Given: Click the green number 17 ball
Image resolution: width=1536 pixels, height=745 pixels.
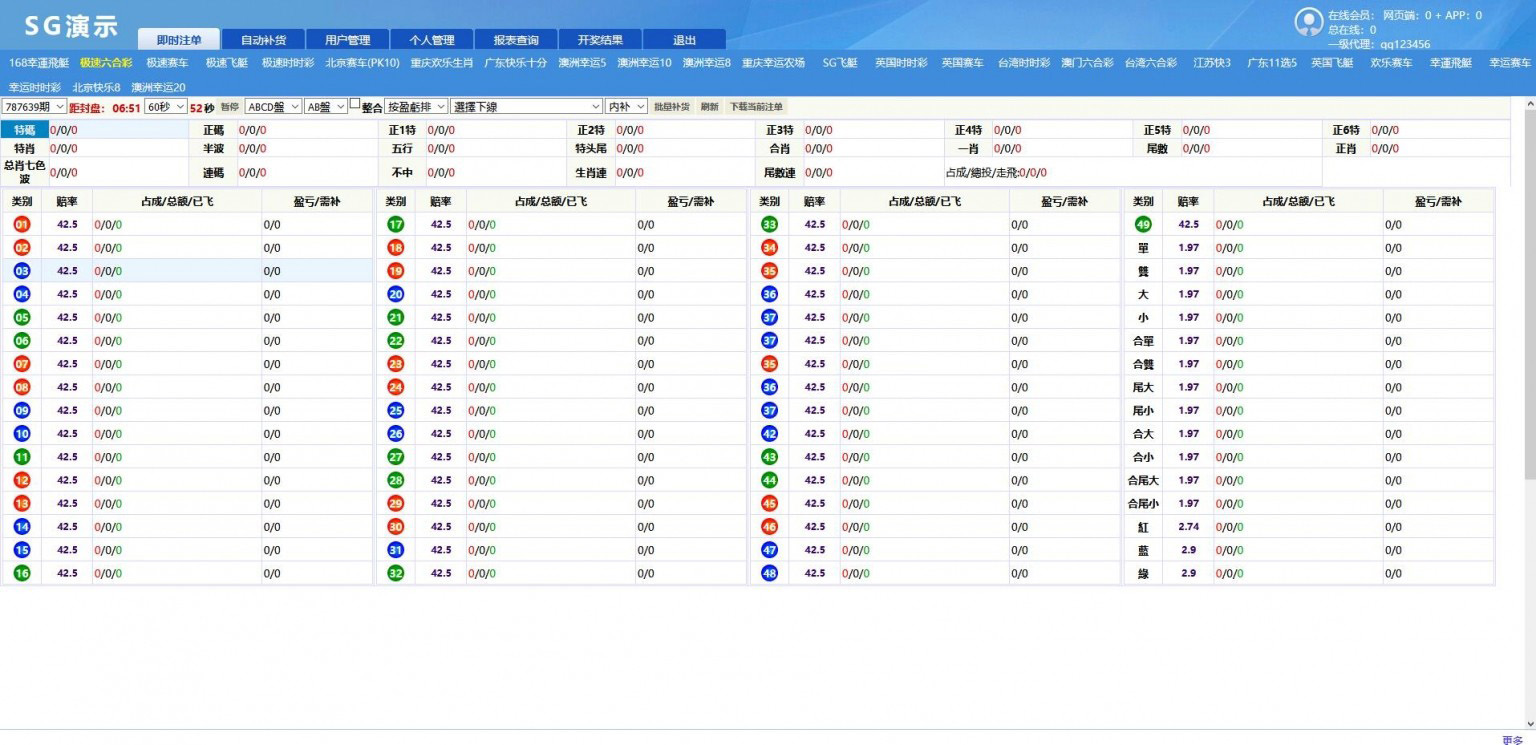Looking at the screenshot, I should 396,224.
